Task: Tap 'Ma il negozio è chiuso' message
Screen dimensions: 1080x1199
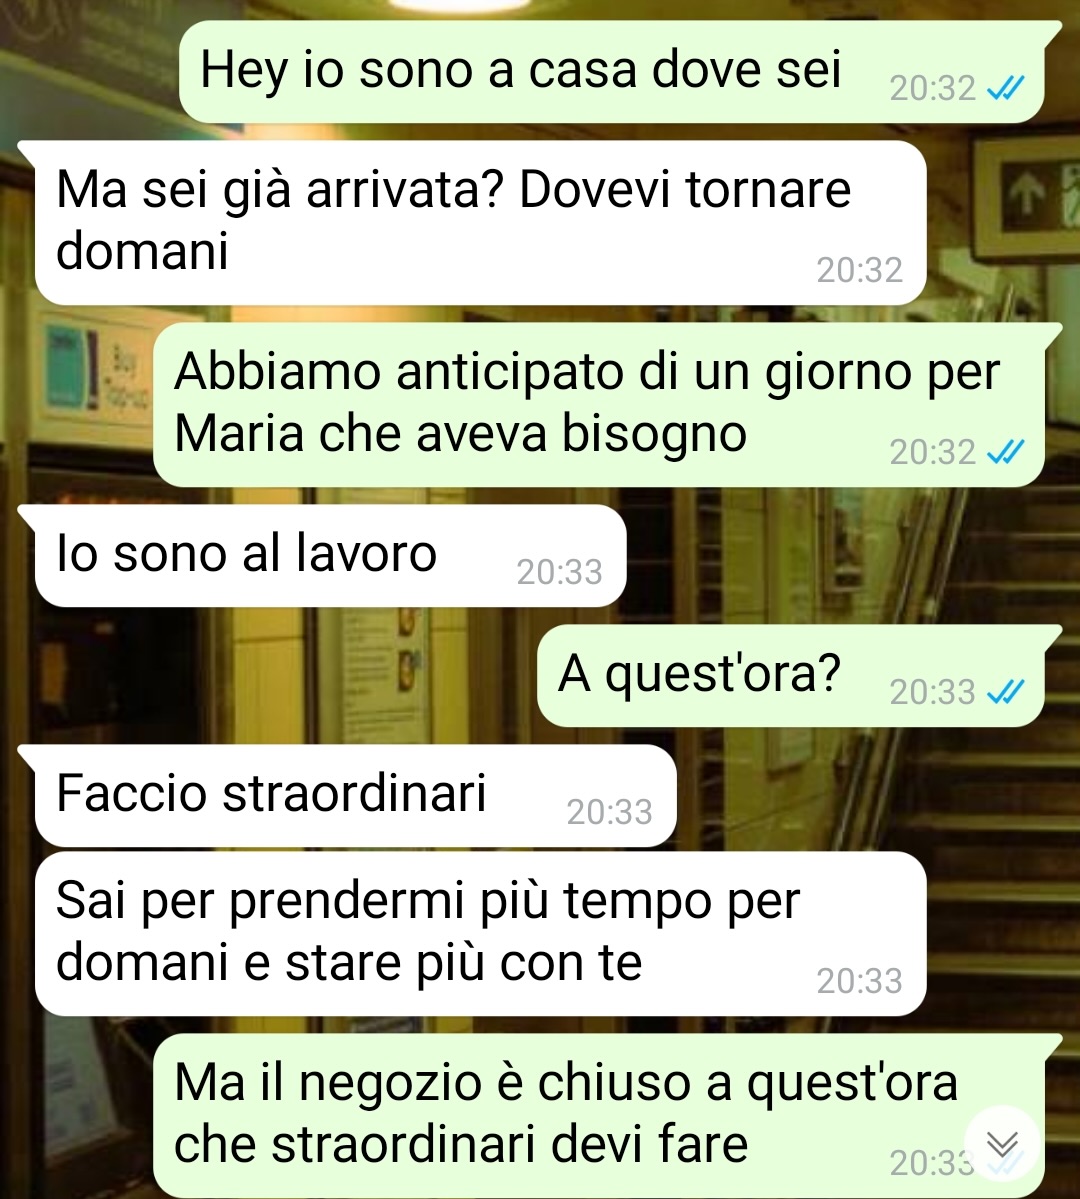Action: click(599, 1116)
